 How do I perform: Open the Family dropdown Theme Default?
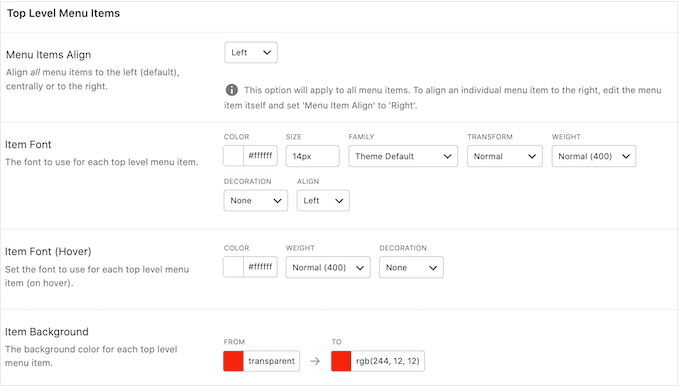[x=403, y=156]
